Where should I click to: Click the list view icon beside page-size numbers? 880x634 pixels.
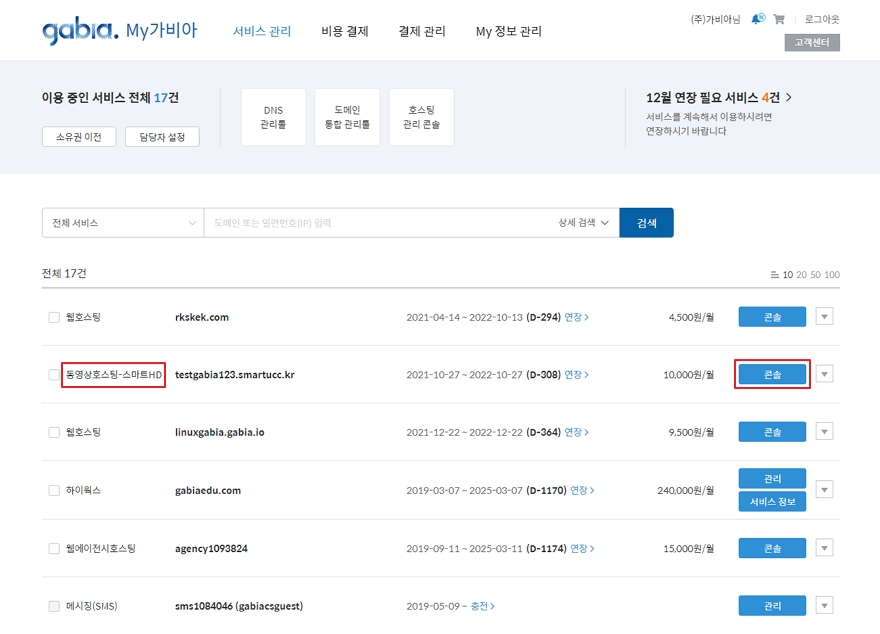(x=774, y=275)
